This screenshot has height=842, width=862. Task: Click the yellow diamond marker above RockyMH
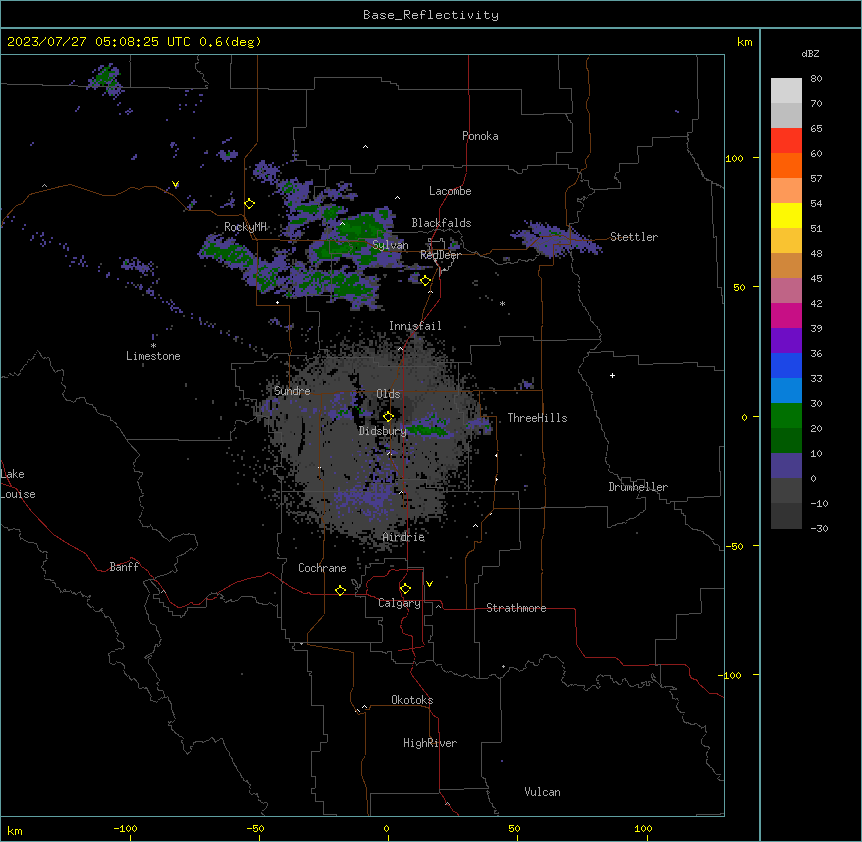click(x=250, y=204)
